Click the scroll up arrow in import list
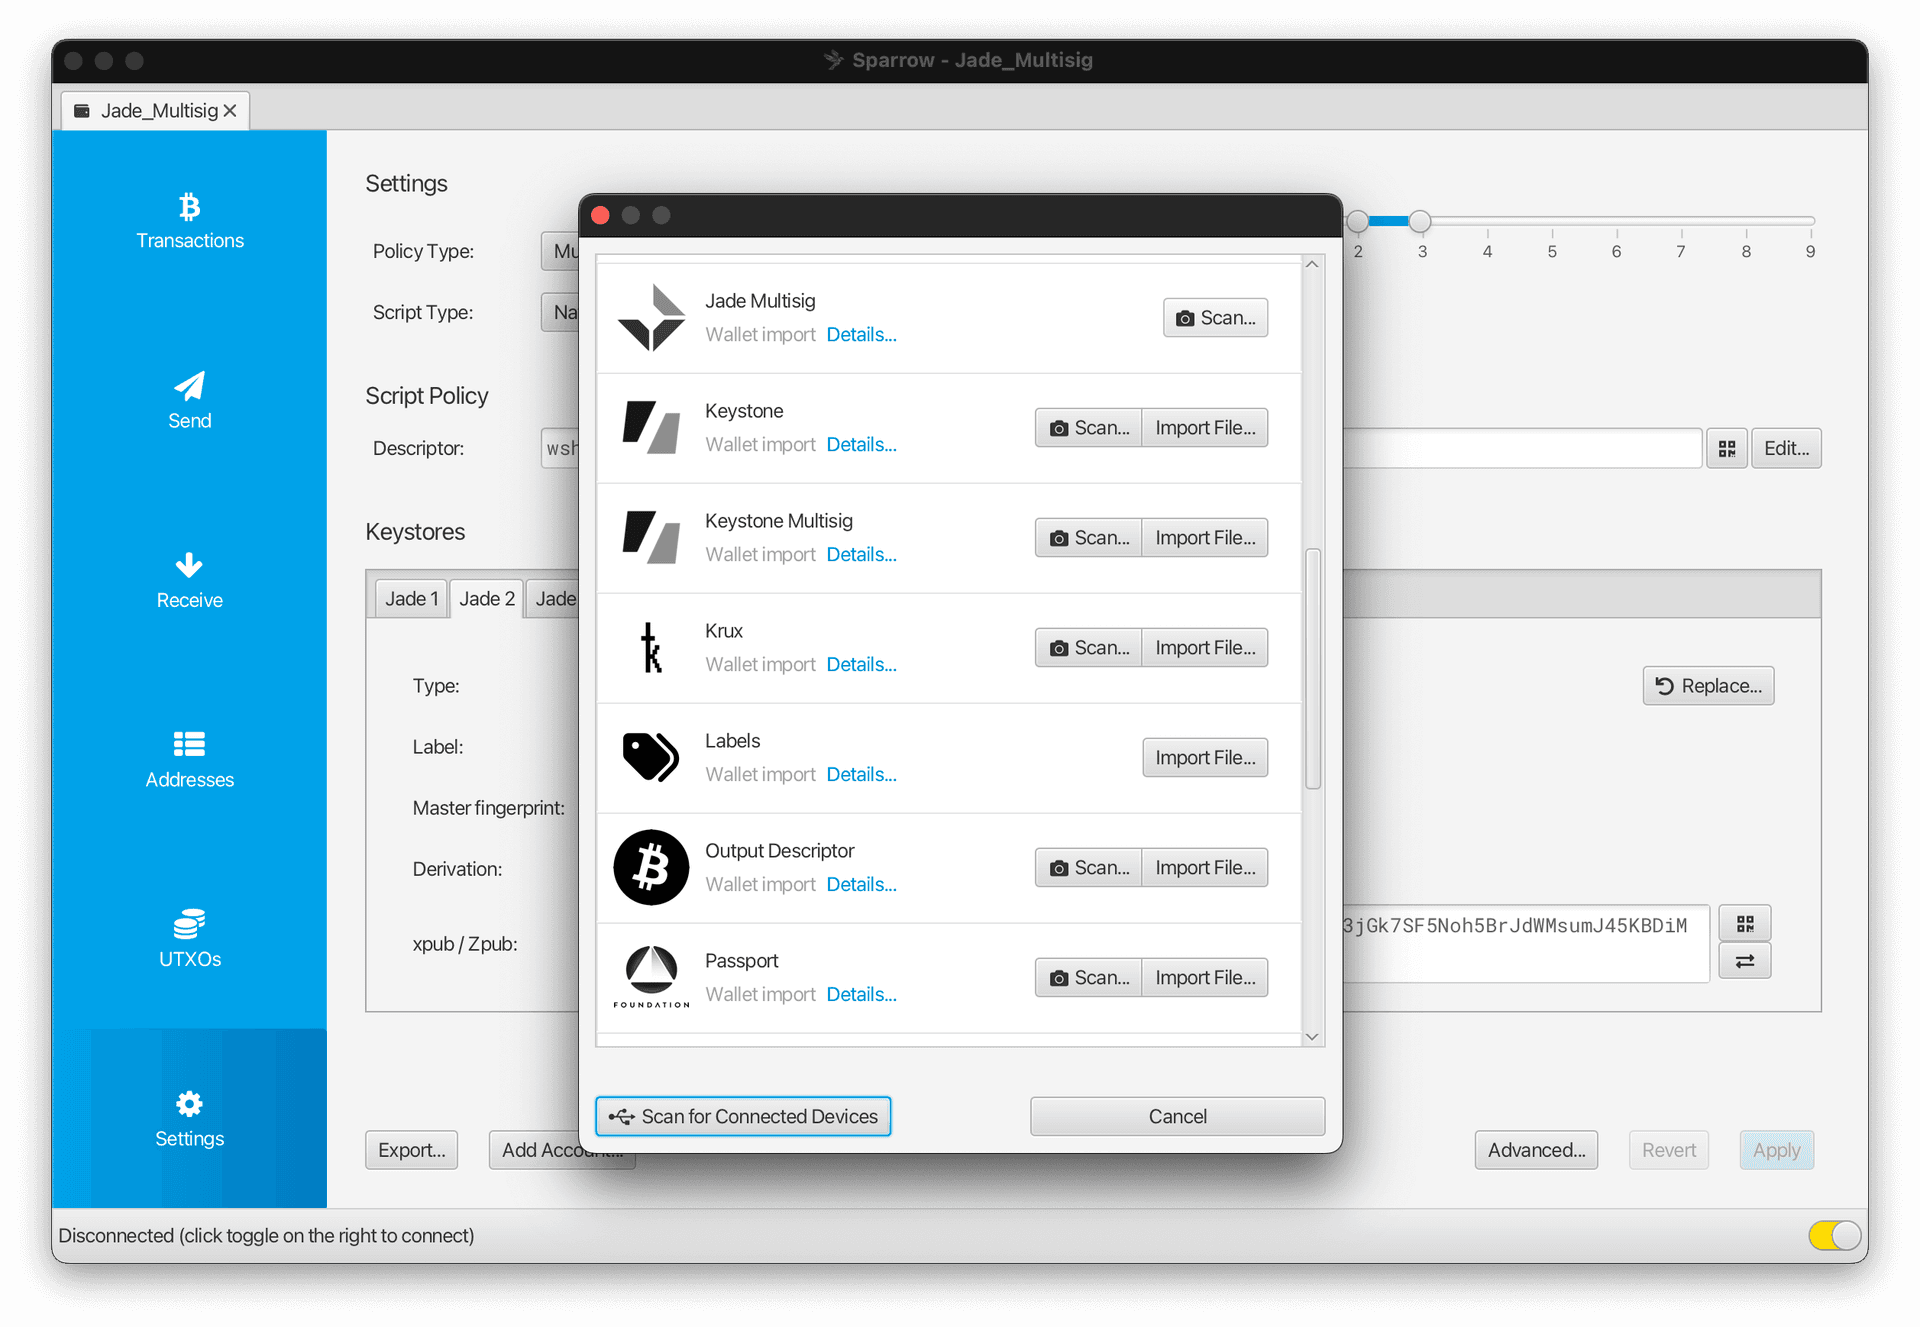Viewport: 1920px width, 1327px height. (1312, 265)
